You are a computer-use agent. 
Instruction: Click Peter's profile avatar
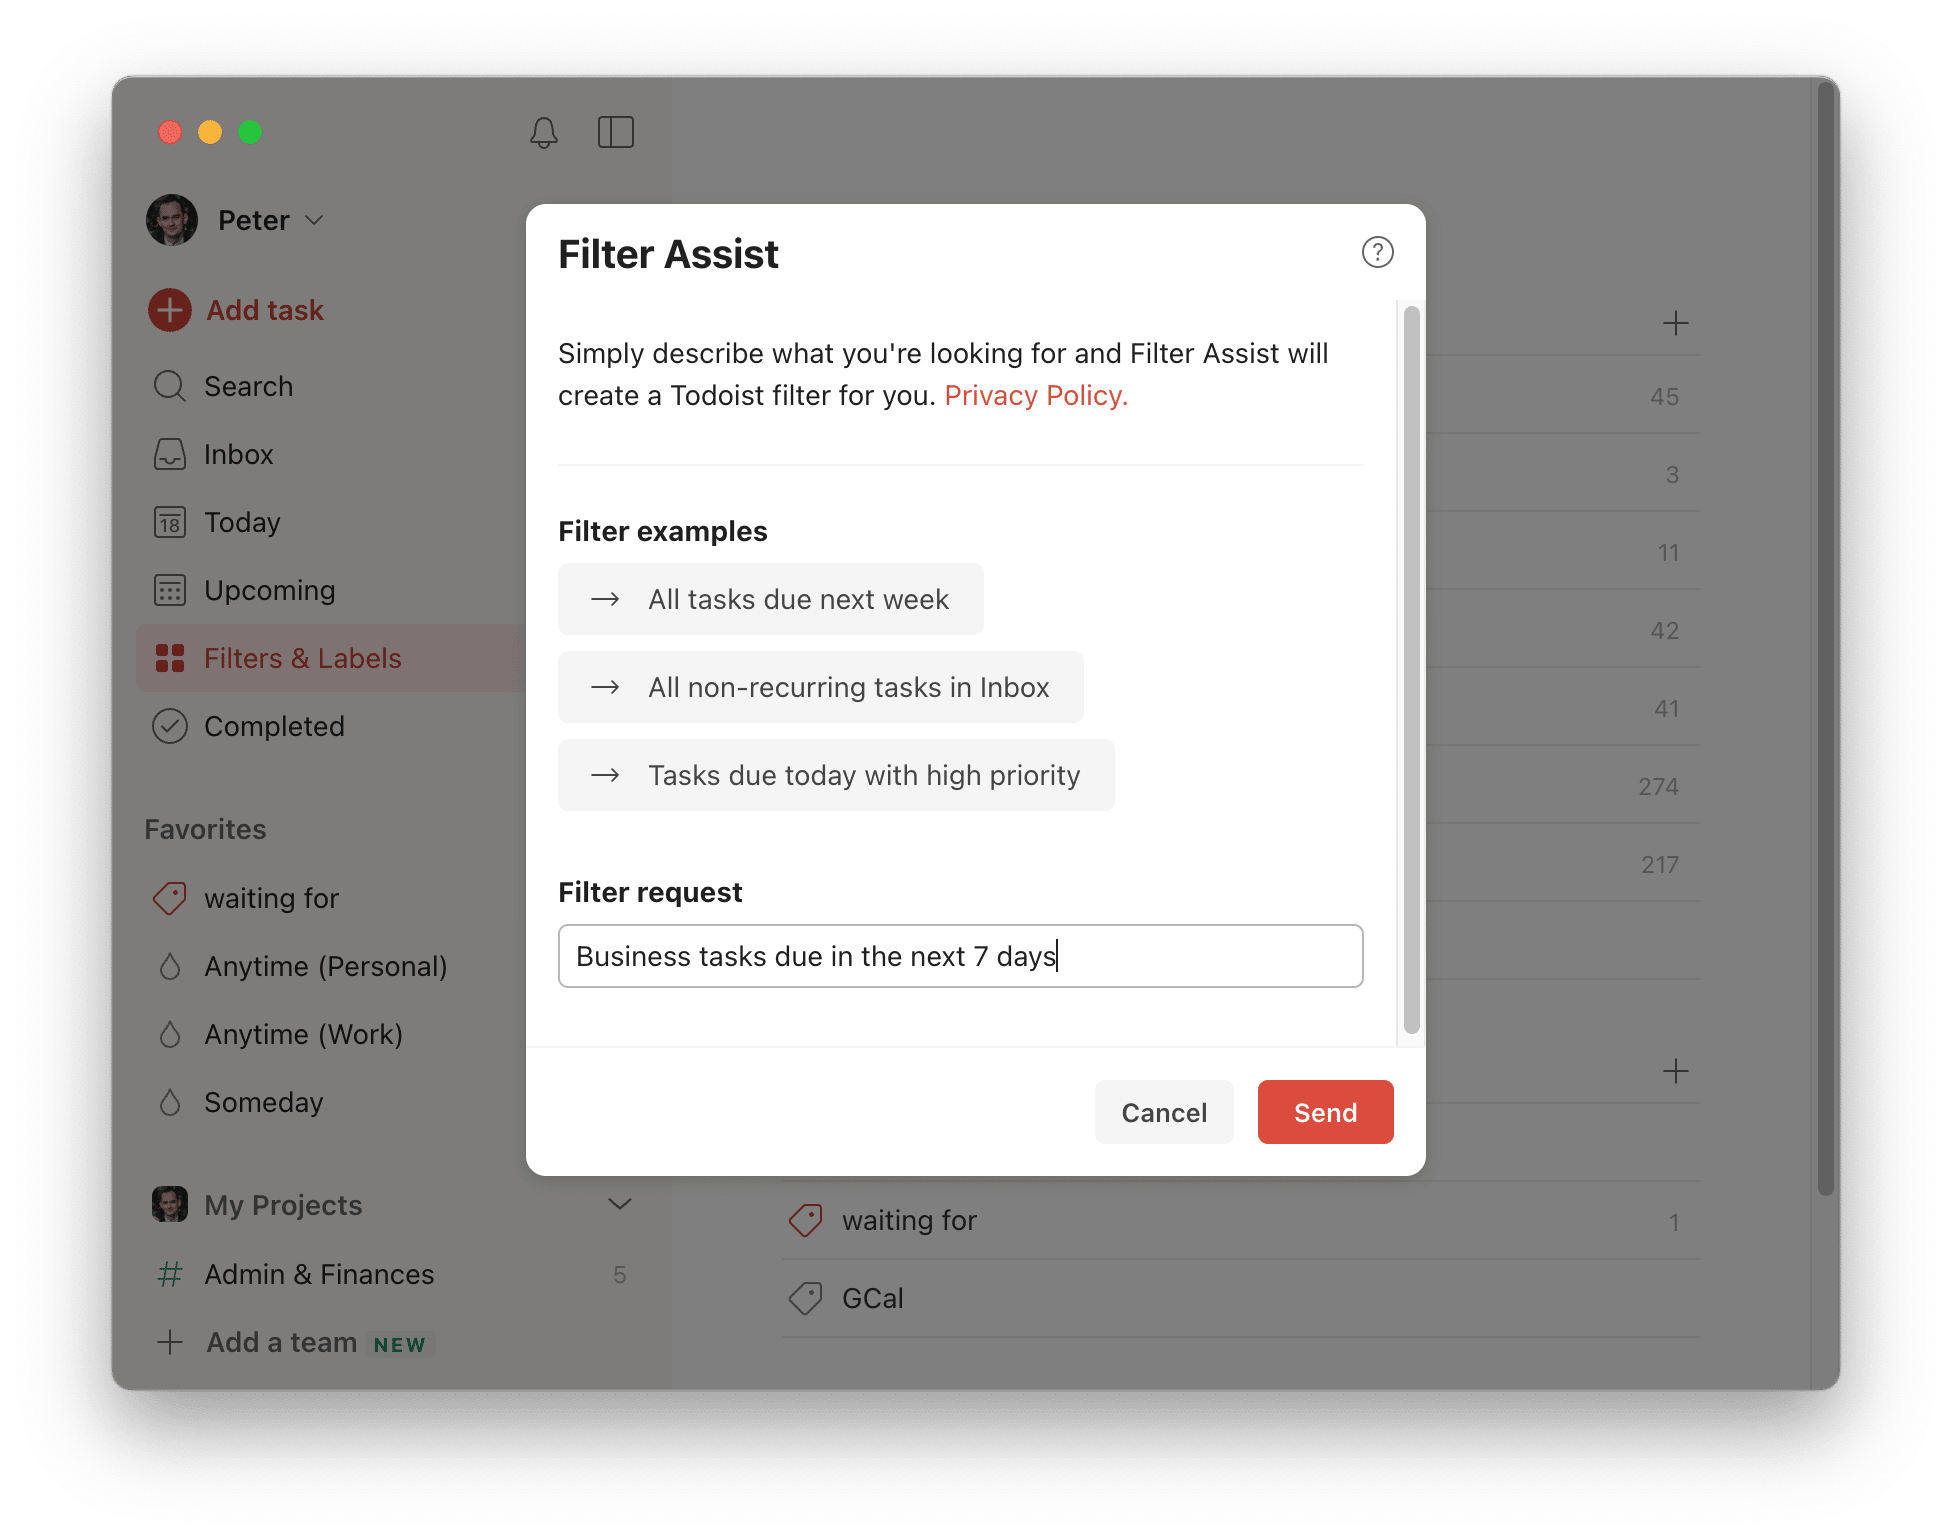click(172, 220)
